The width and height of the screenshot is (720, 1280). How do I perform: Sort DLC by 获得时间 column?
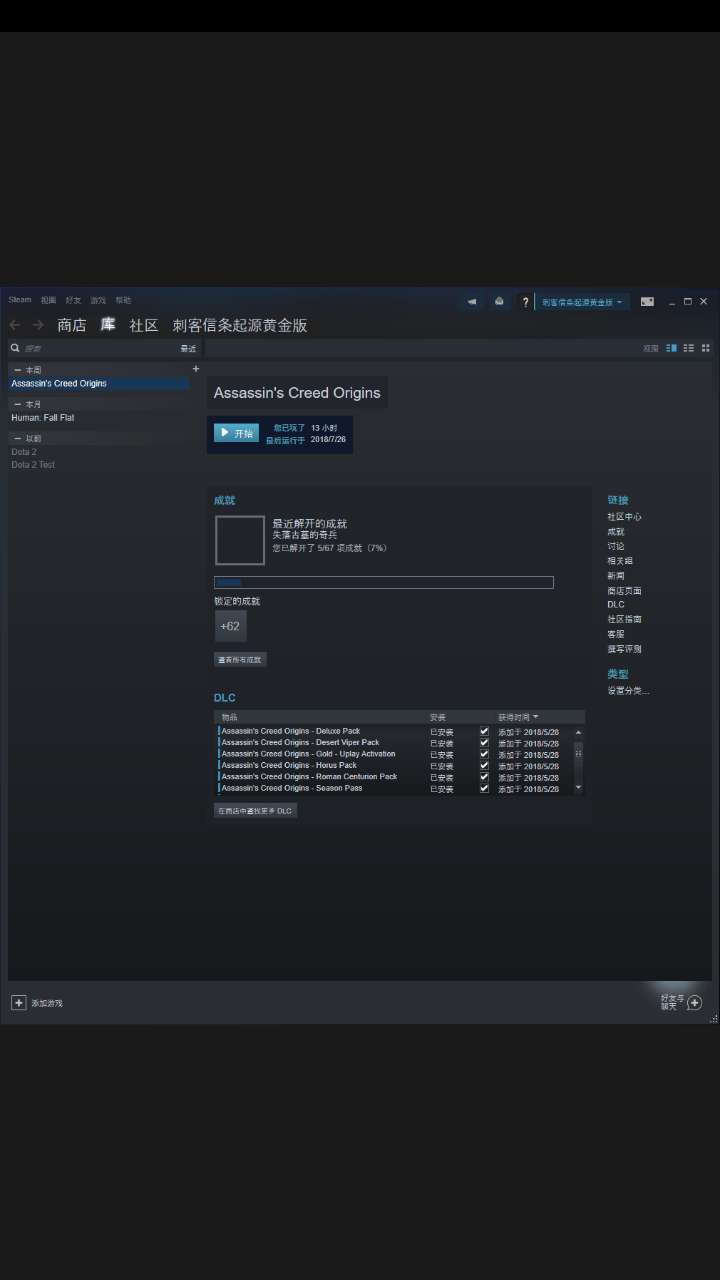[x=518, y=717]
